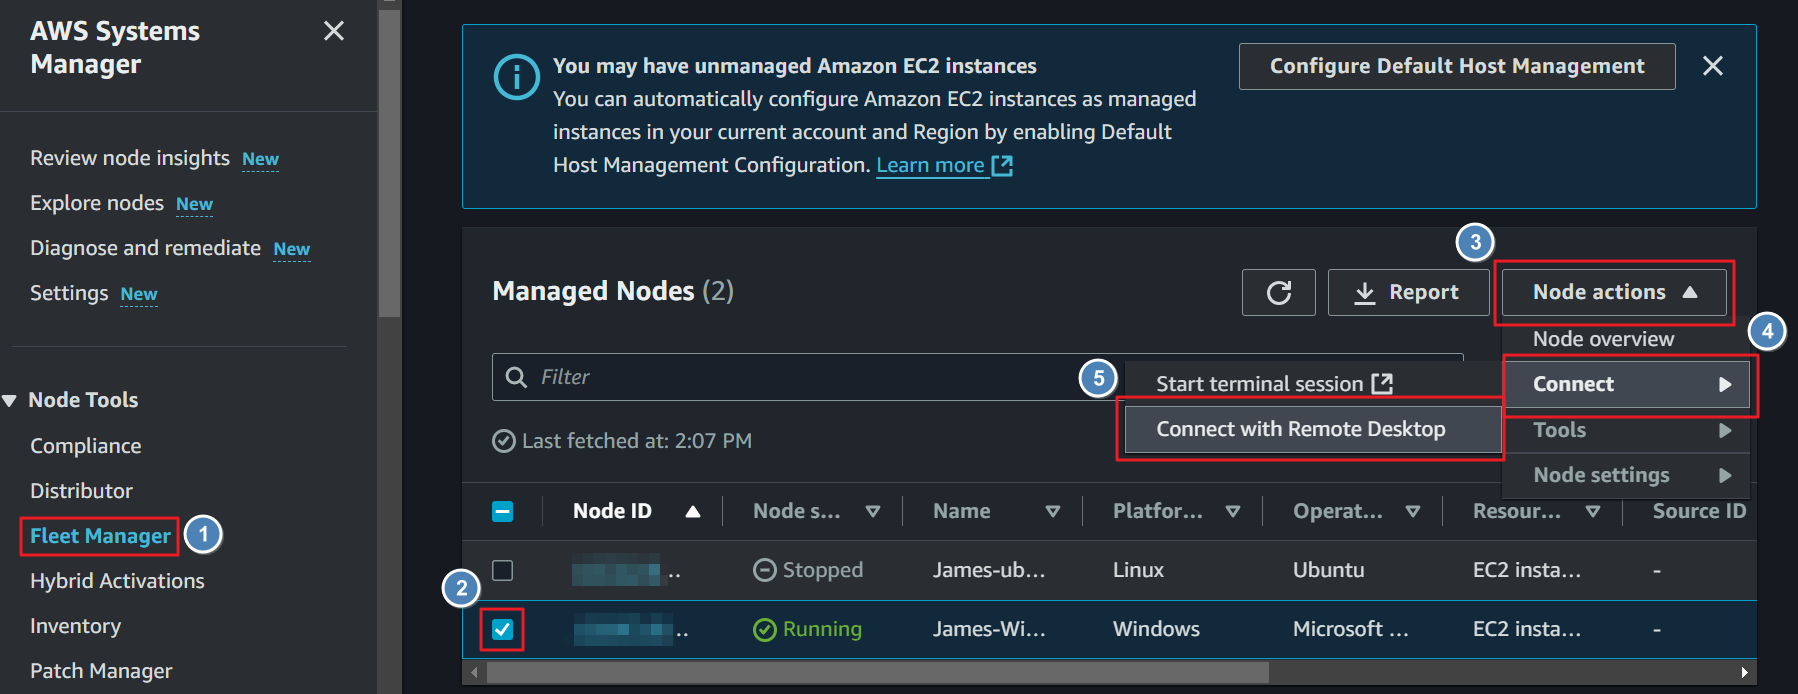Click the table's horizontal scrollbar thumb
This screenshot has height=694, width=1798.
[x=877, y=672]
